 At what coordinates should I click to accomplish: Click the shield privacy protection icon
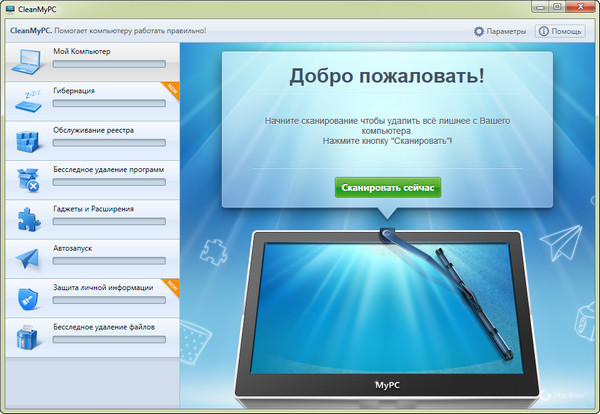(x=28, y=298)
